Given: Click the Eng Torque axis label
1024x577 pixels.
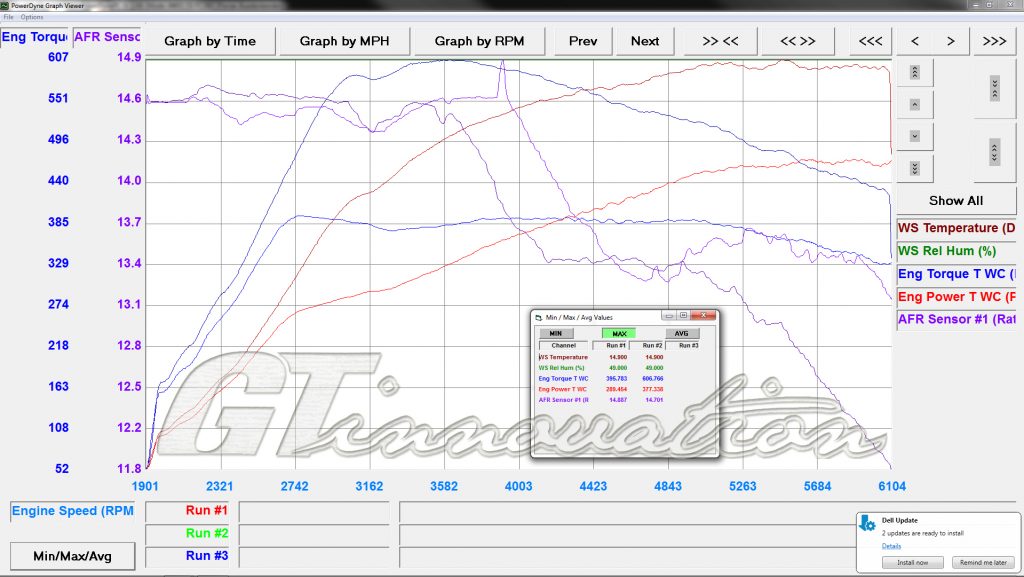Looking at the screenshot, I should [35, 37].
